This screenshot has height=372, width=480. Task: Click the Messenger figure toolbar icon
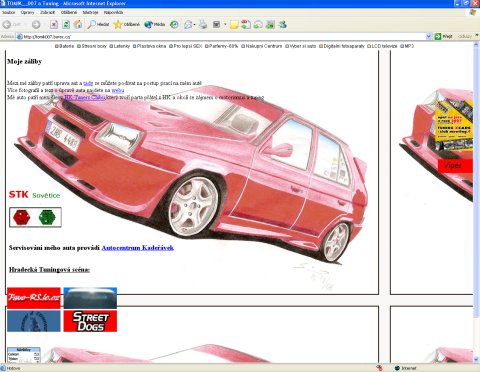tap(283, 24)
